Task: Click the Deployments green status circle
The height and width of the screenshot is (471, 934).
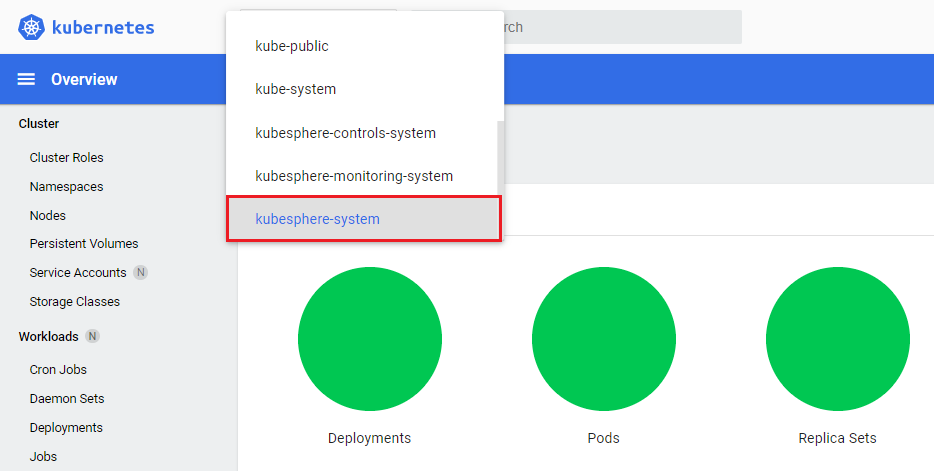Action: click(370, 339)
